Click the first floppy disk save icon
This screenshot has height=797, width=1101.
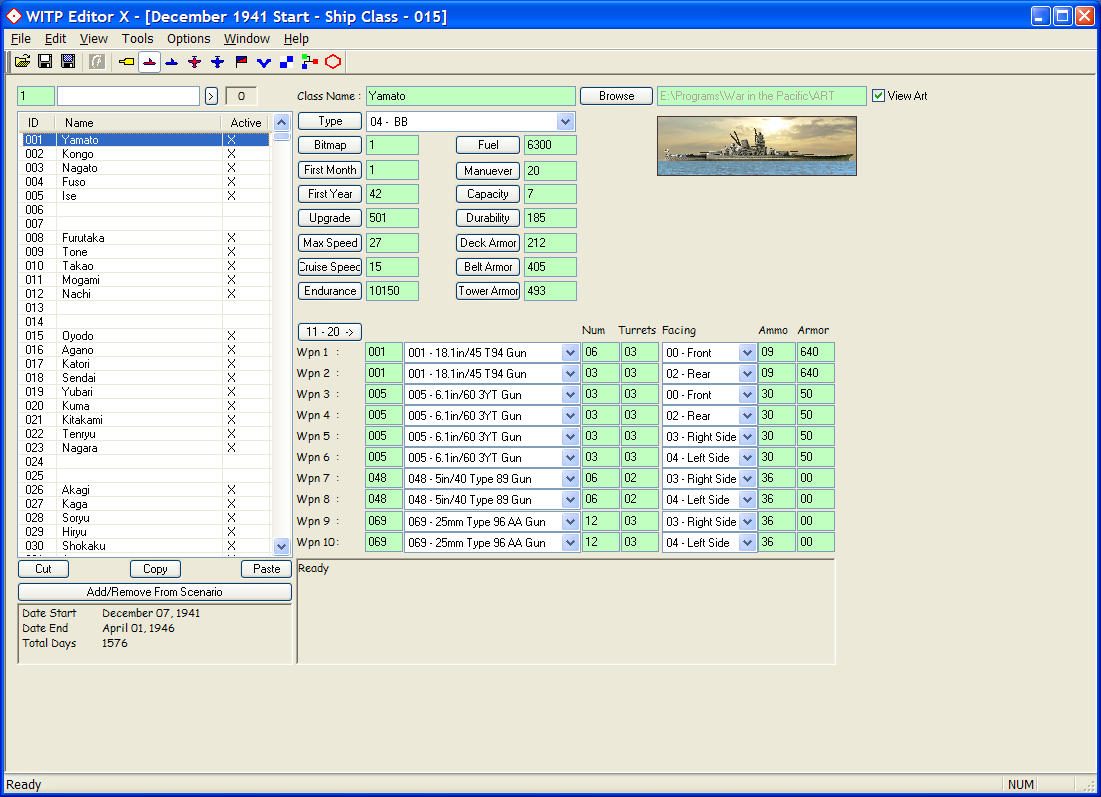click(45, 62)
